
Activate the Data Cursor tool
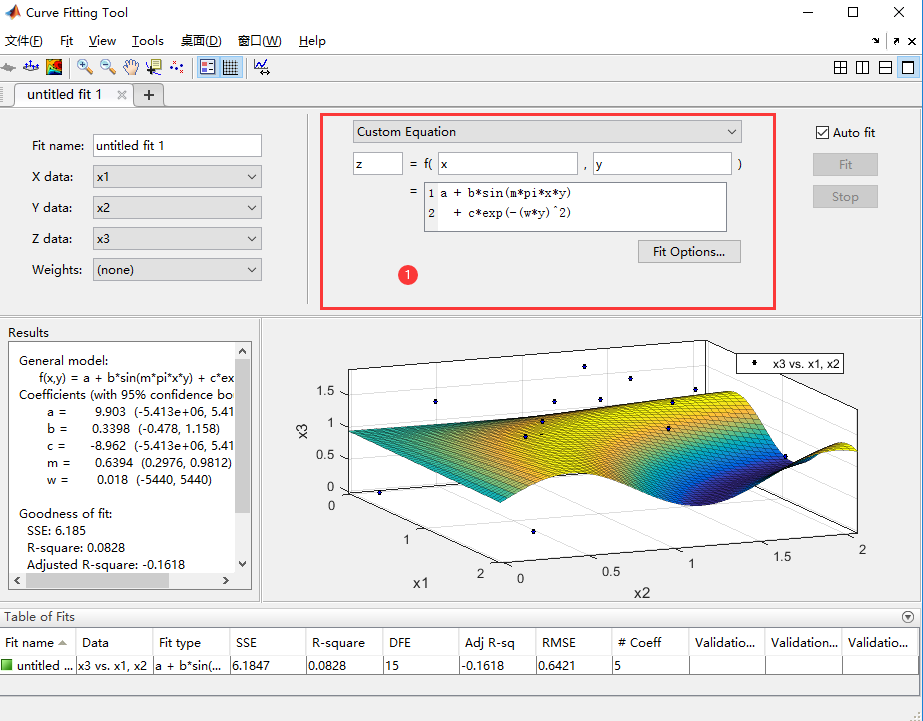pos(154,67)
